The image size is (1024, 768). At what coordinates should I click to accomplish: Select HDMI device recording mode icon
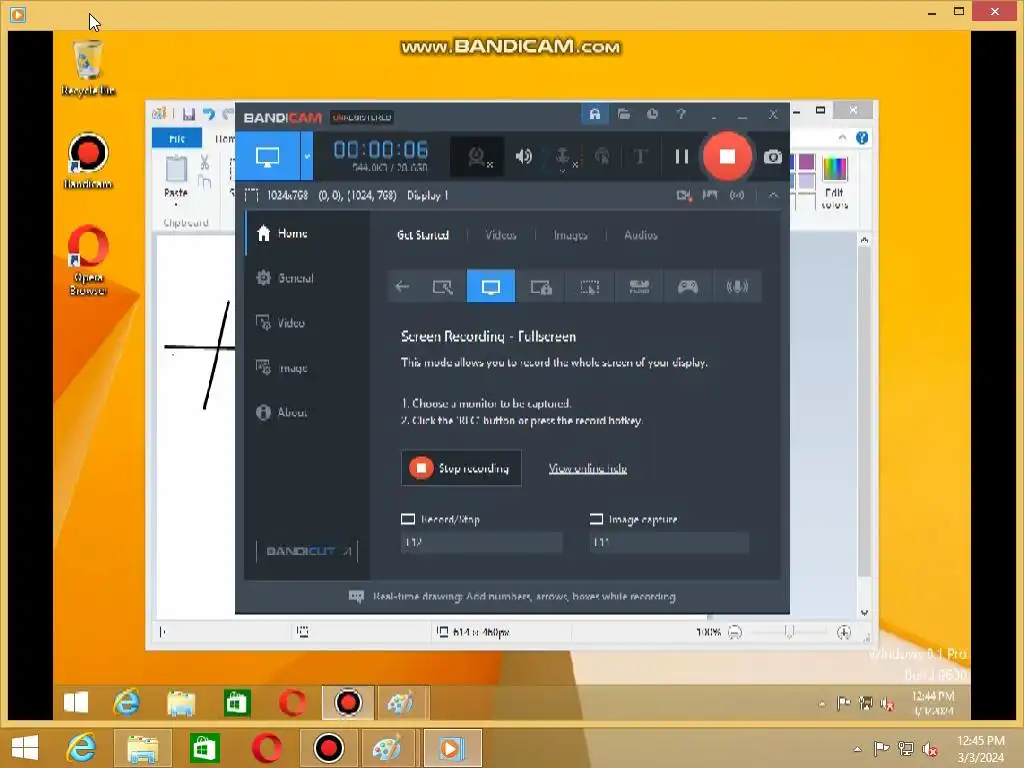[639, 286]
